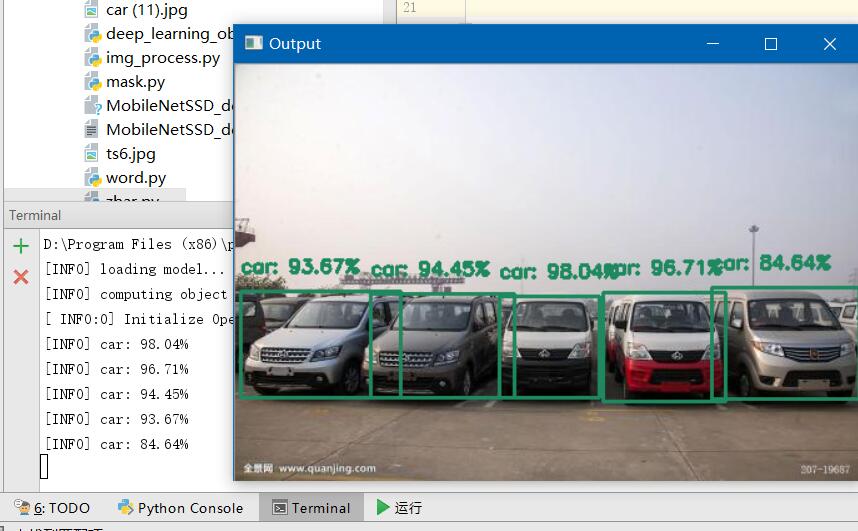Close the Output window
Screen dimensions: 858x531
(830, 44)
